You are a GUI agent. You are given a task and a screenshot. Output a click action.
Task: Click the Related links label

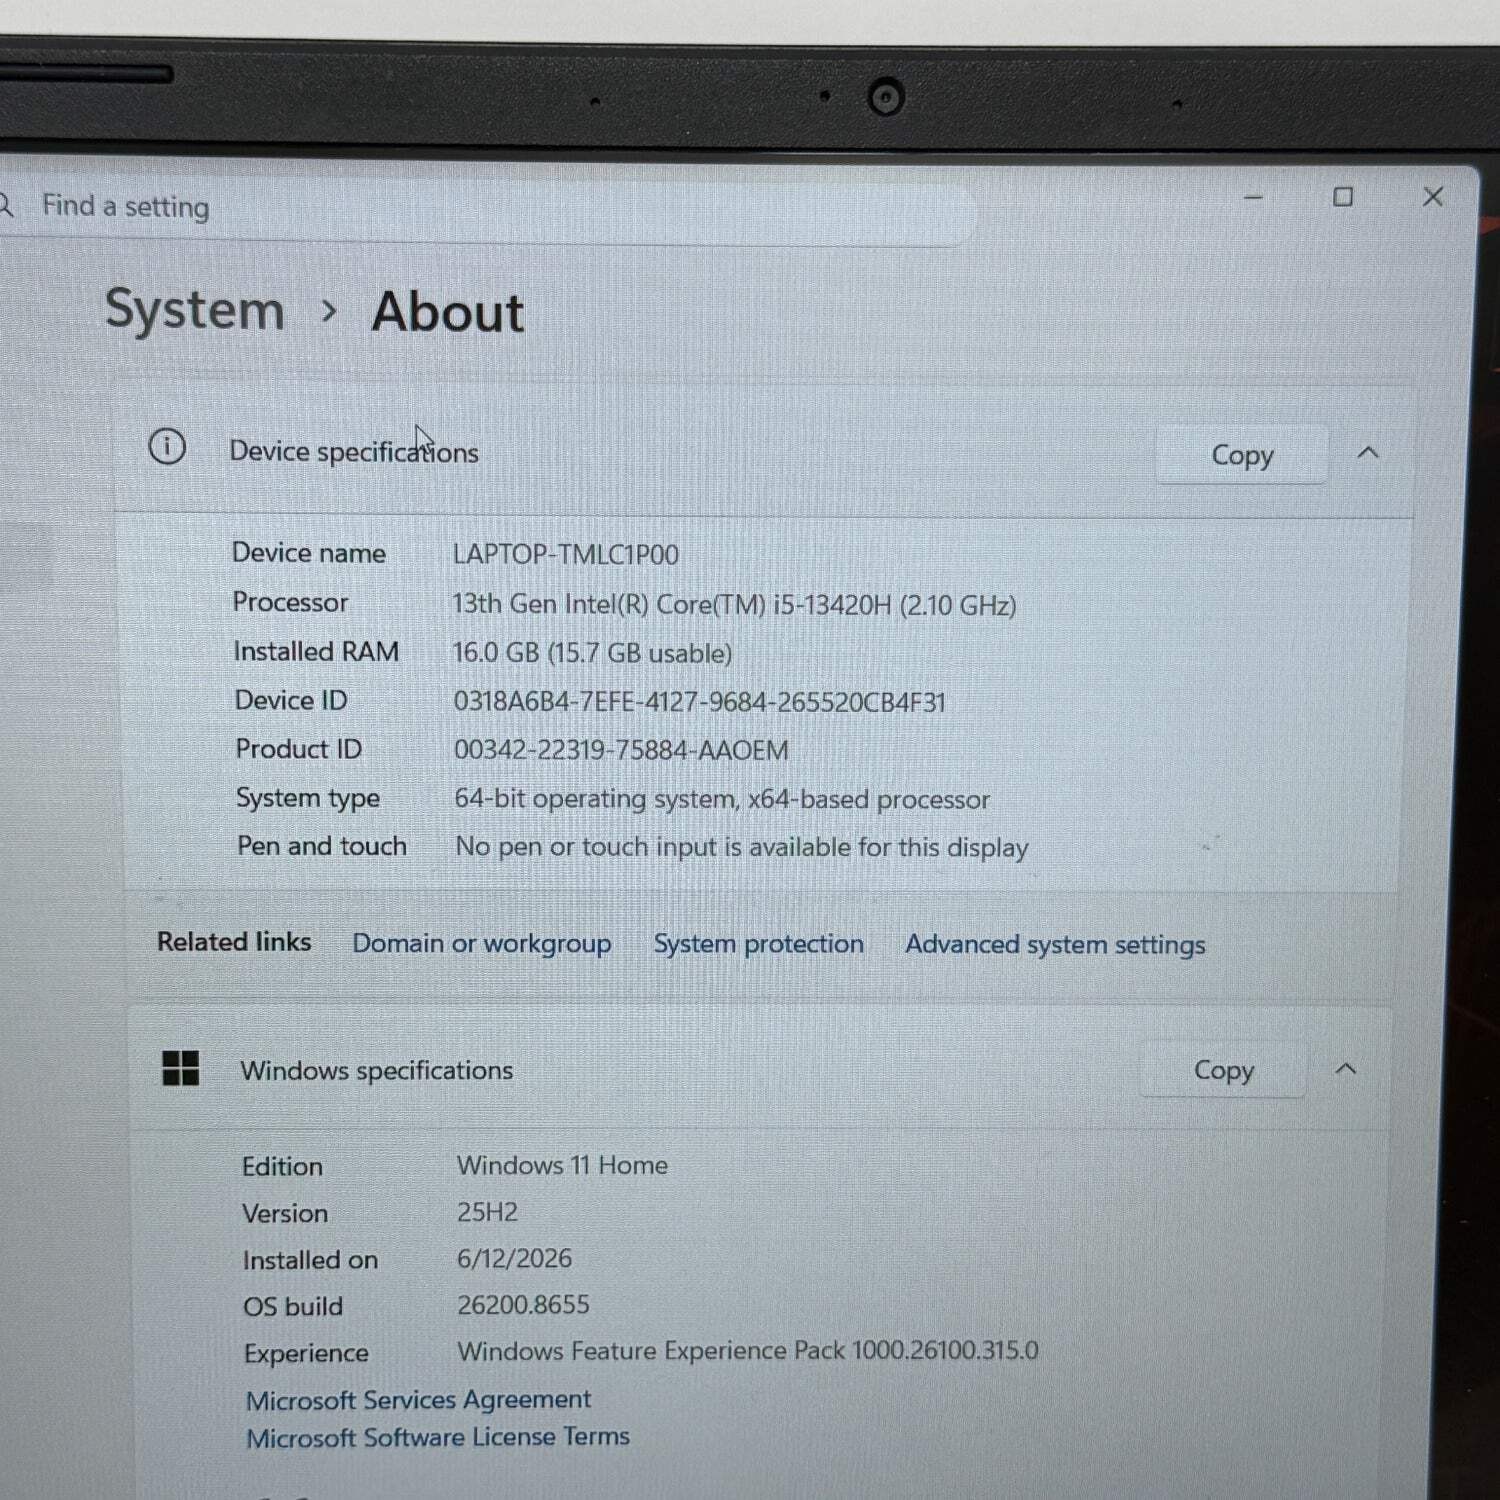point(234,942)
